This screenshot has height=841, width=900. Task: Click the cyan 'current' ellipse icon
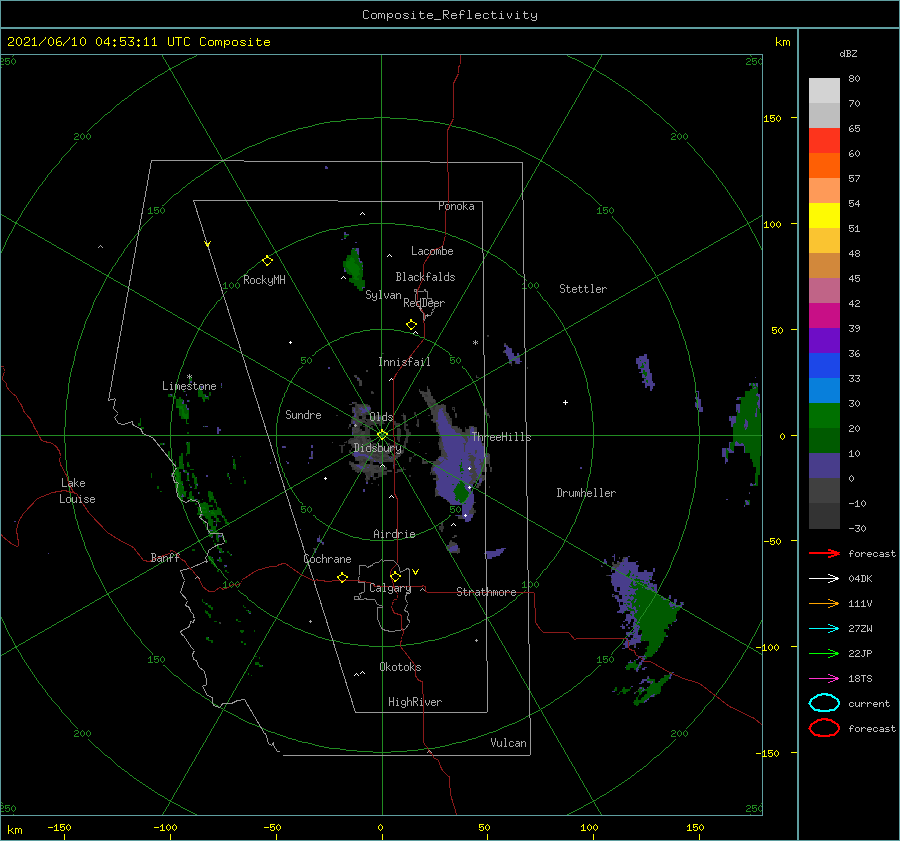click(x=824, y=703)
